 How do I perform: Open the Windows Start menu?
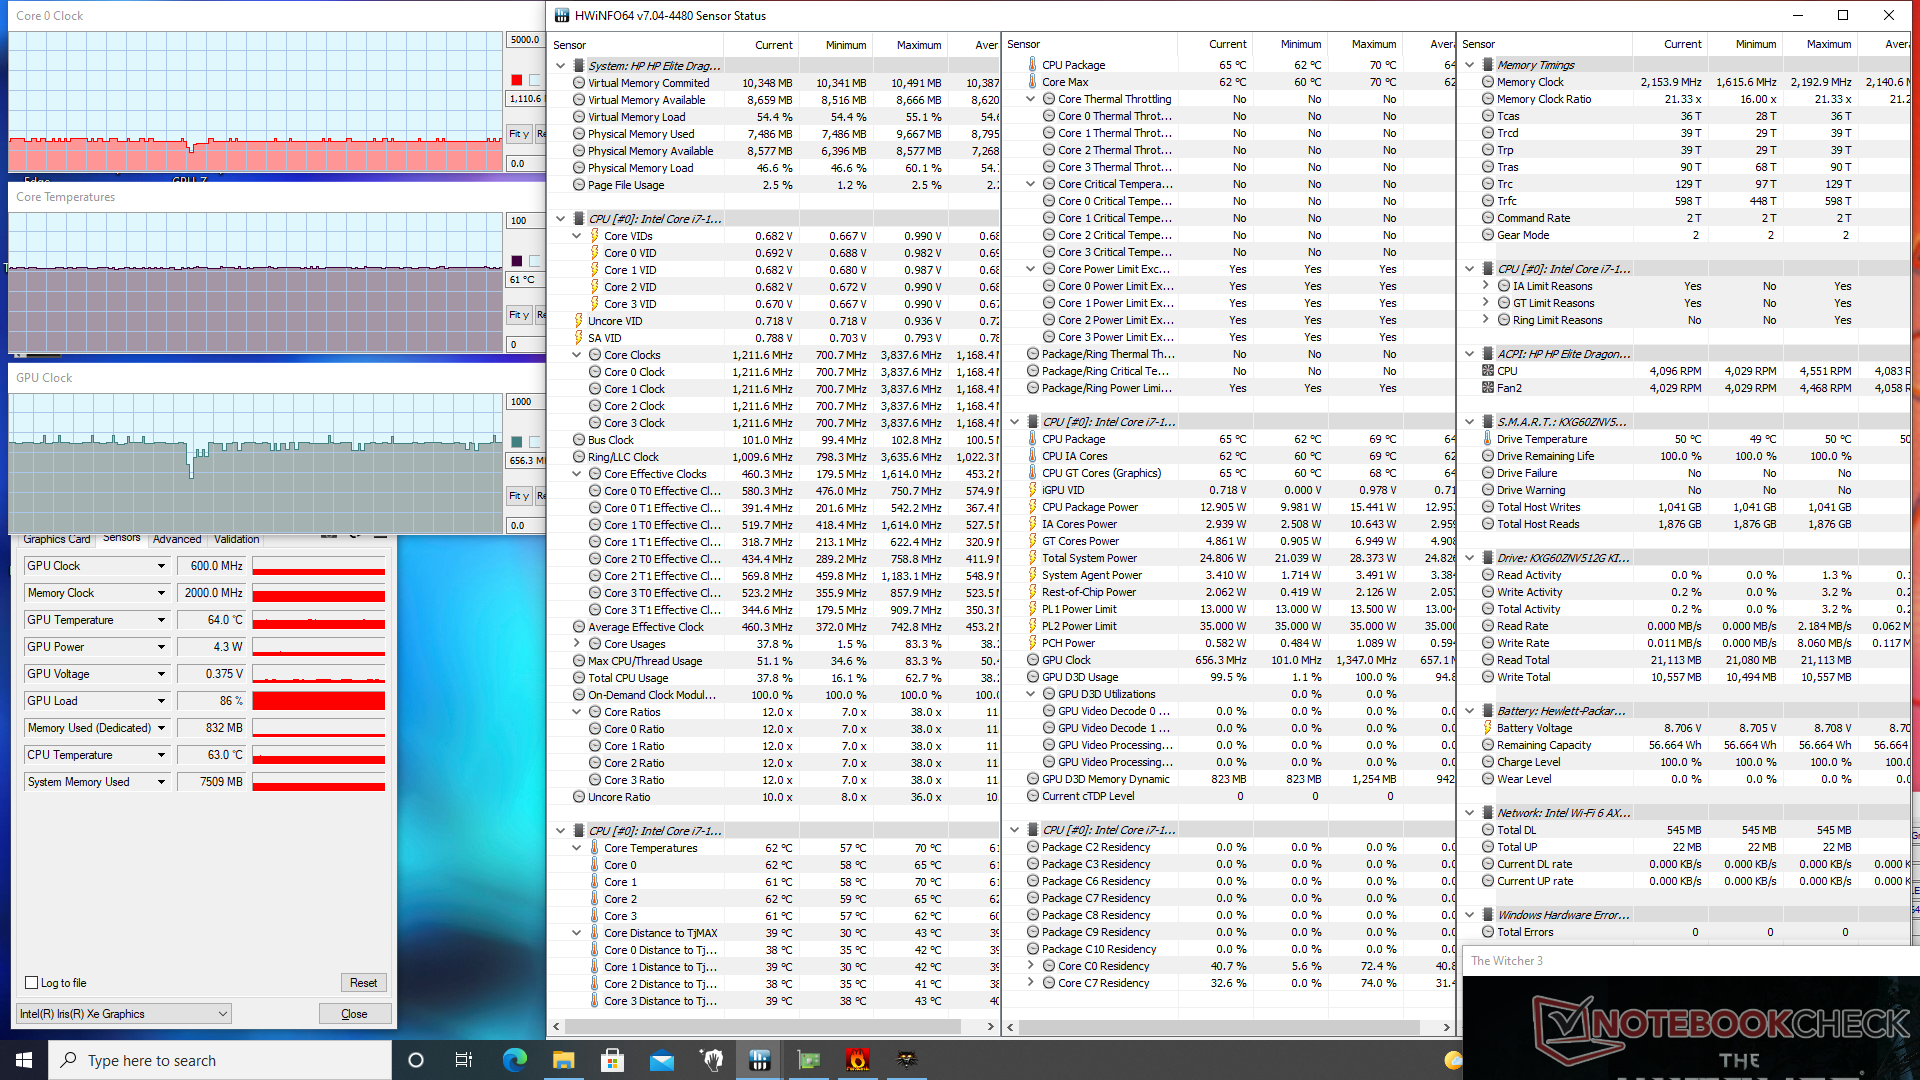[x=24, y=1060]
